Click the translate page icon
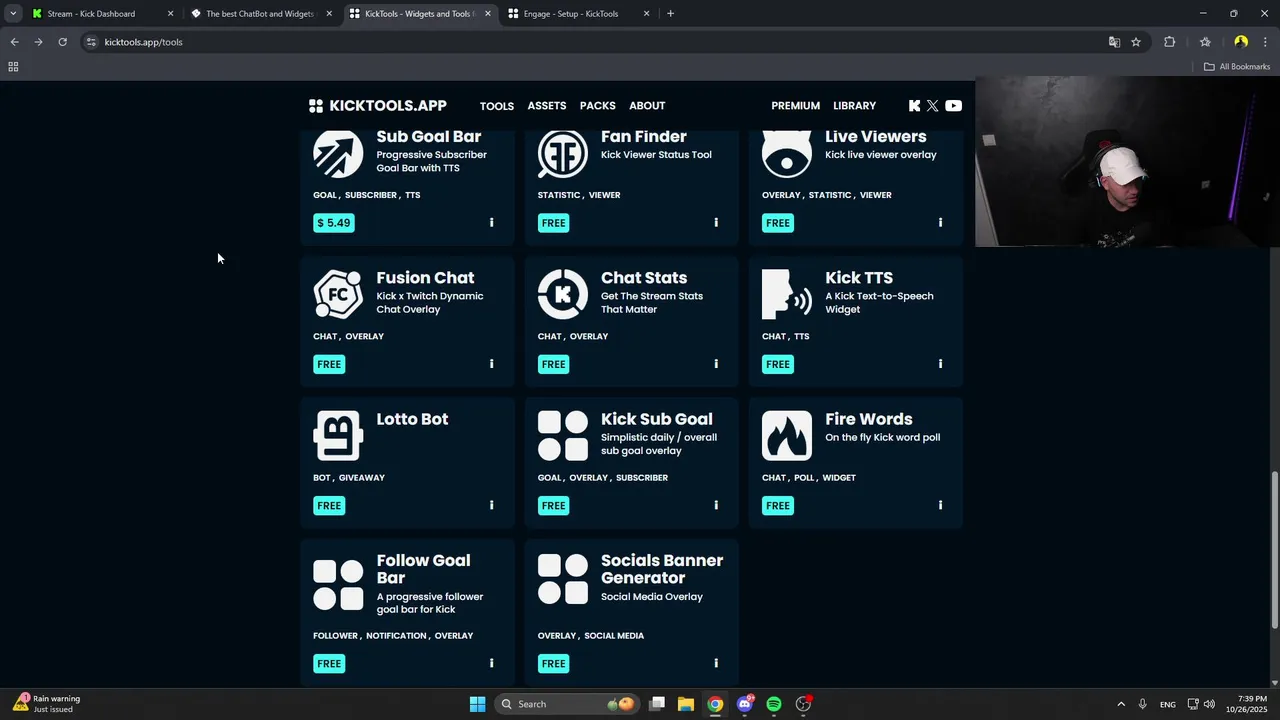Viewport: 1280px width, 720px height. point(1114,42)
